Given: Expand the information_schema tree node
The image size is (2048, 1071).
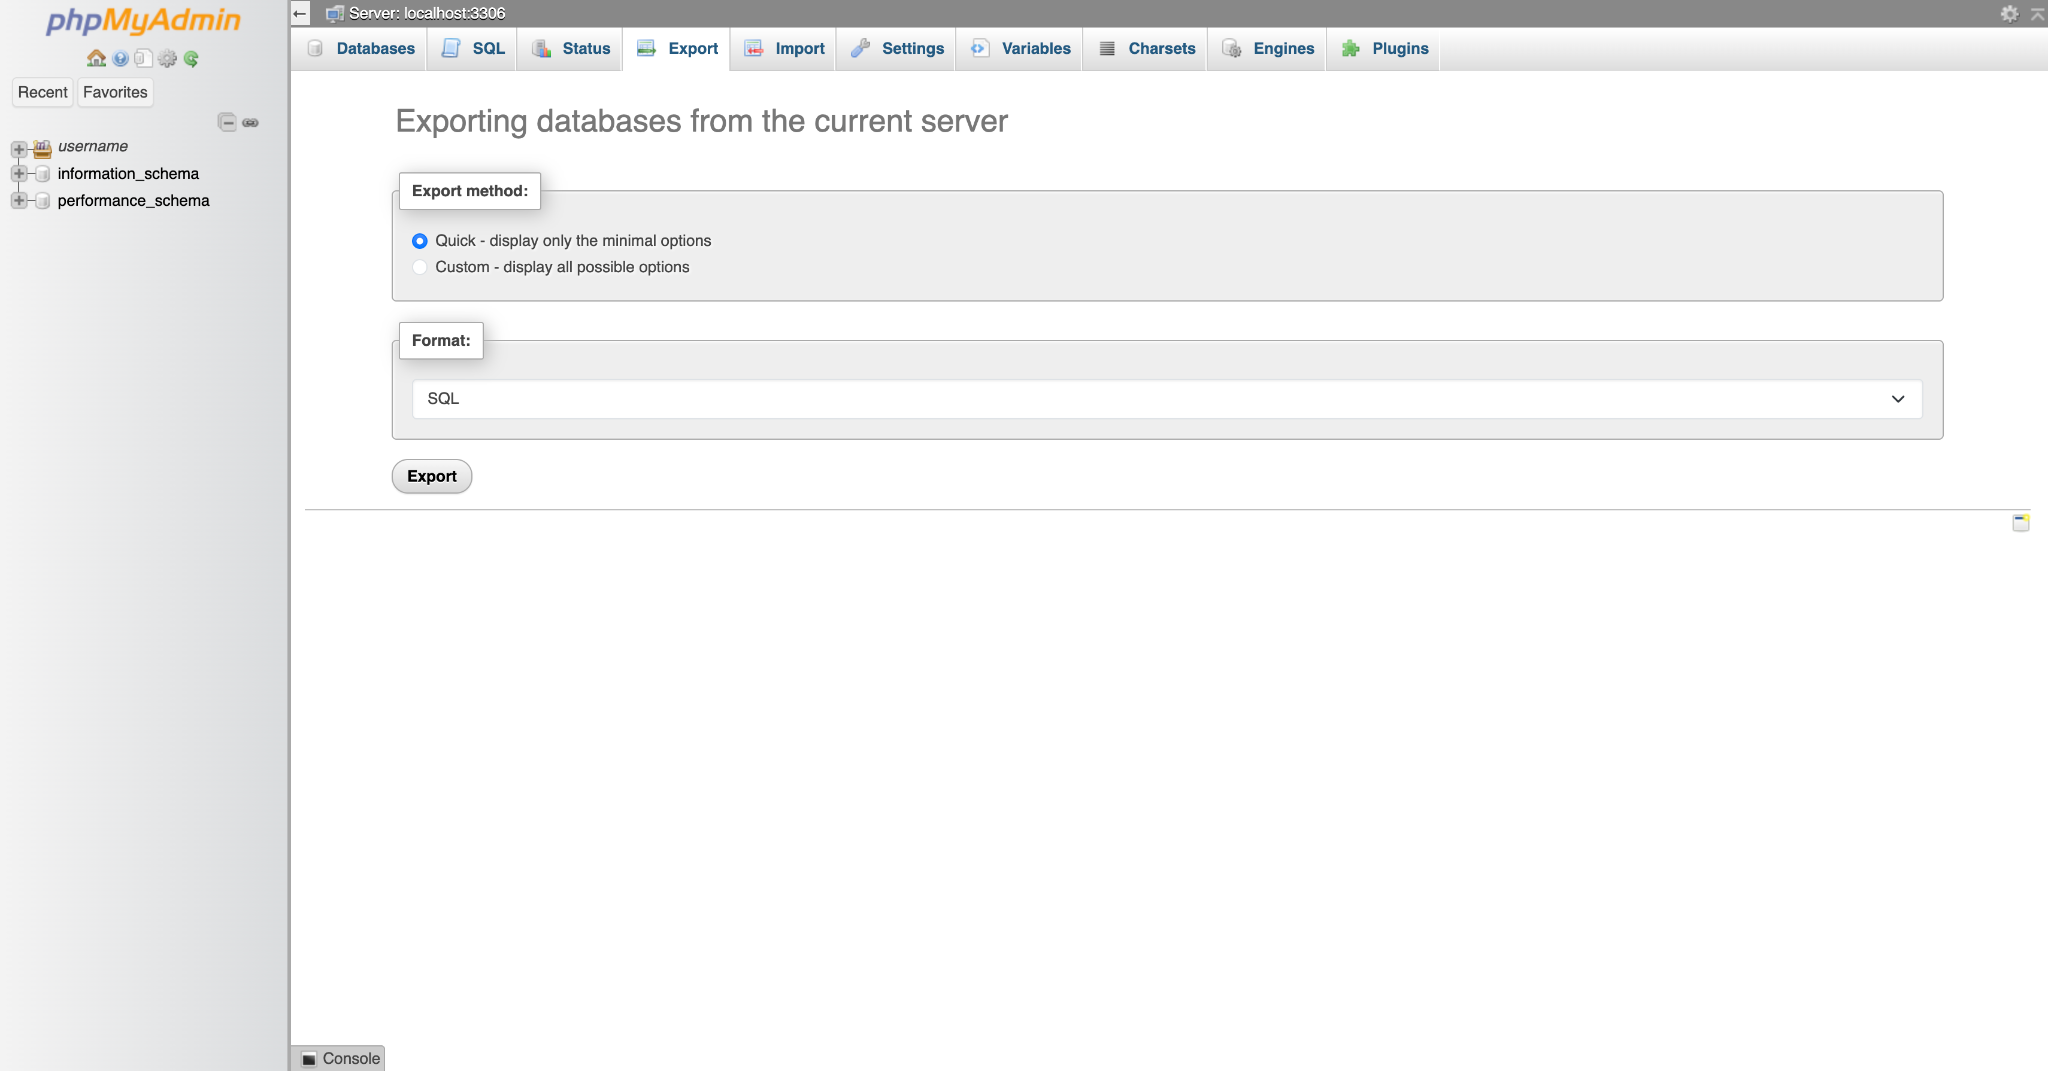Looking at the screenshot, I should (x=18, y=174).
